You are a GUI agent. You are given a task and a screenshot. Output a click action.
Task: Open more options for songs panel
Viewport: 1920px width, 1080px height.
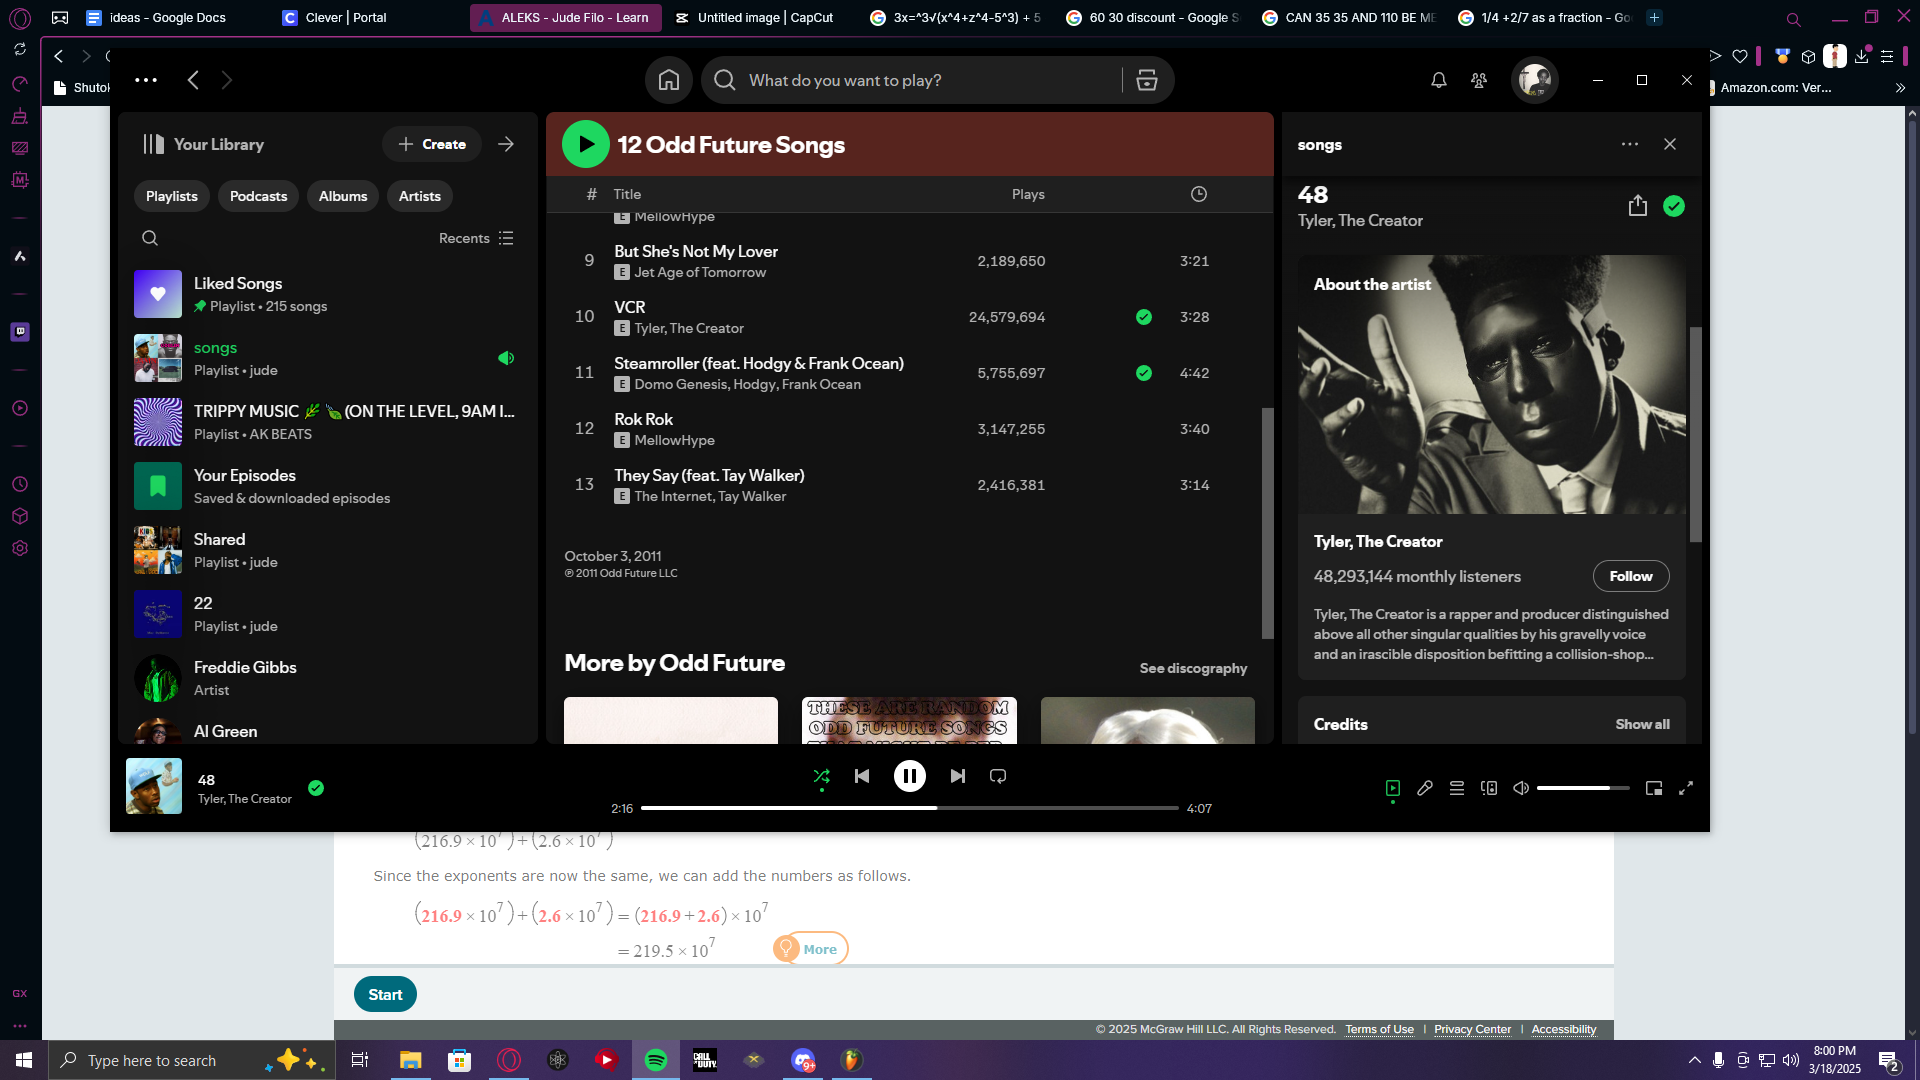pos(1630,144)
